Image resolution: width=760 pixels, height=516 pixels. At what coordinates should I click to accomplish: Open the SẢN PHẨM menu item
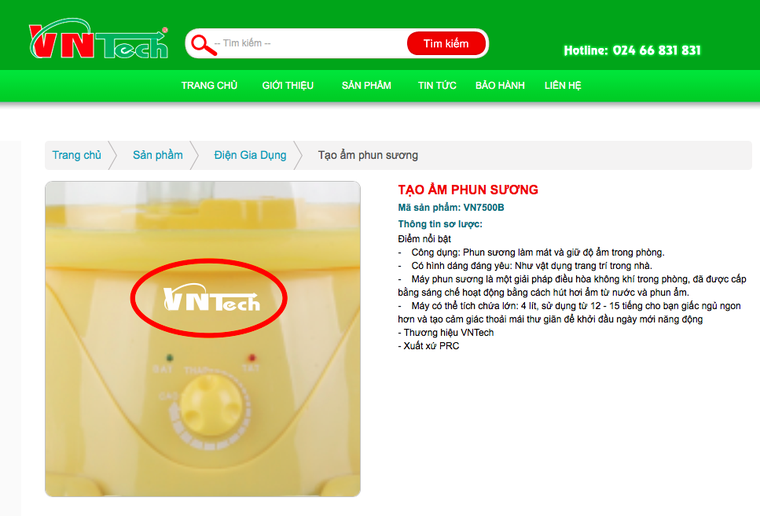[x=366, y=86]
